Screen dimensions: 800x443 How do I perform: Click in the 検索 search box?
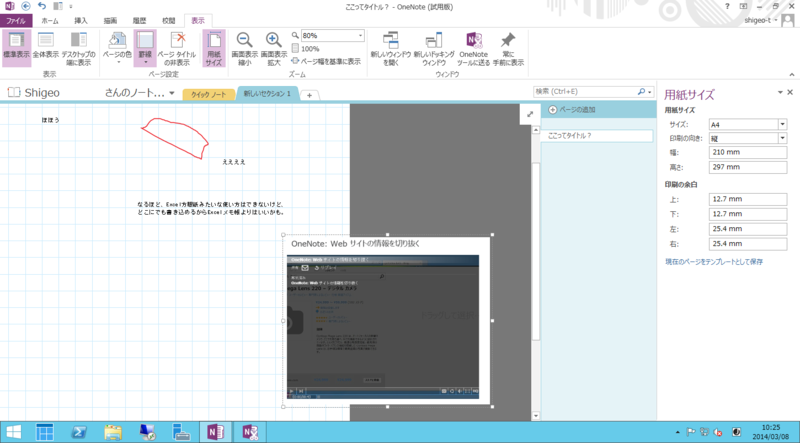click(x=584, y=92)
